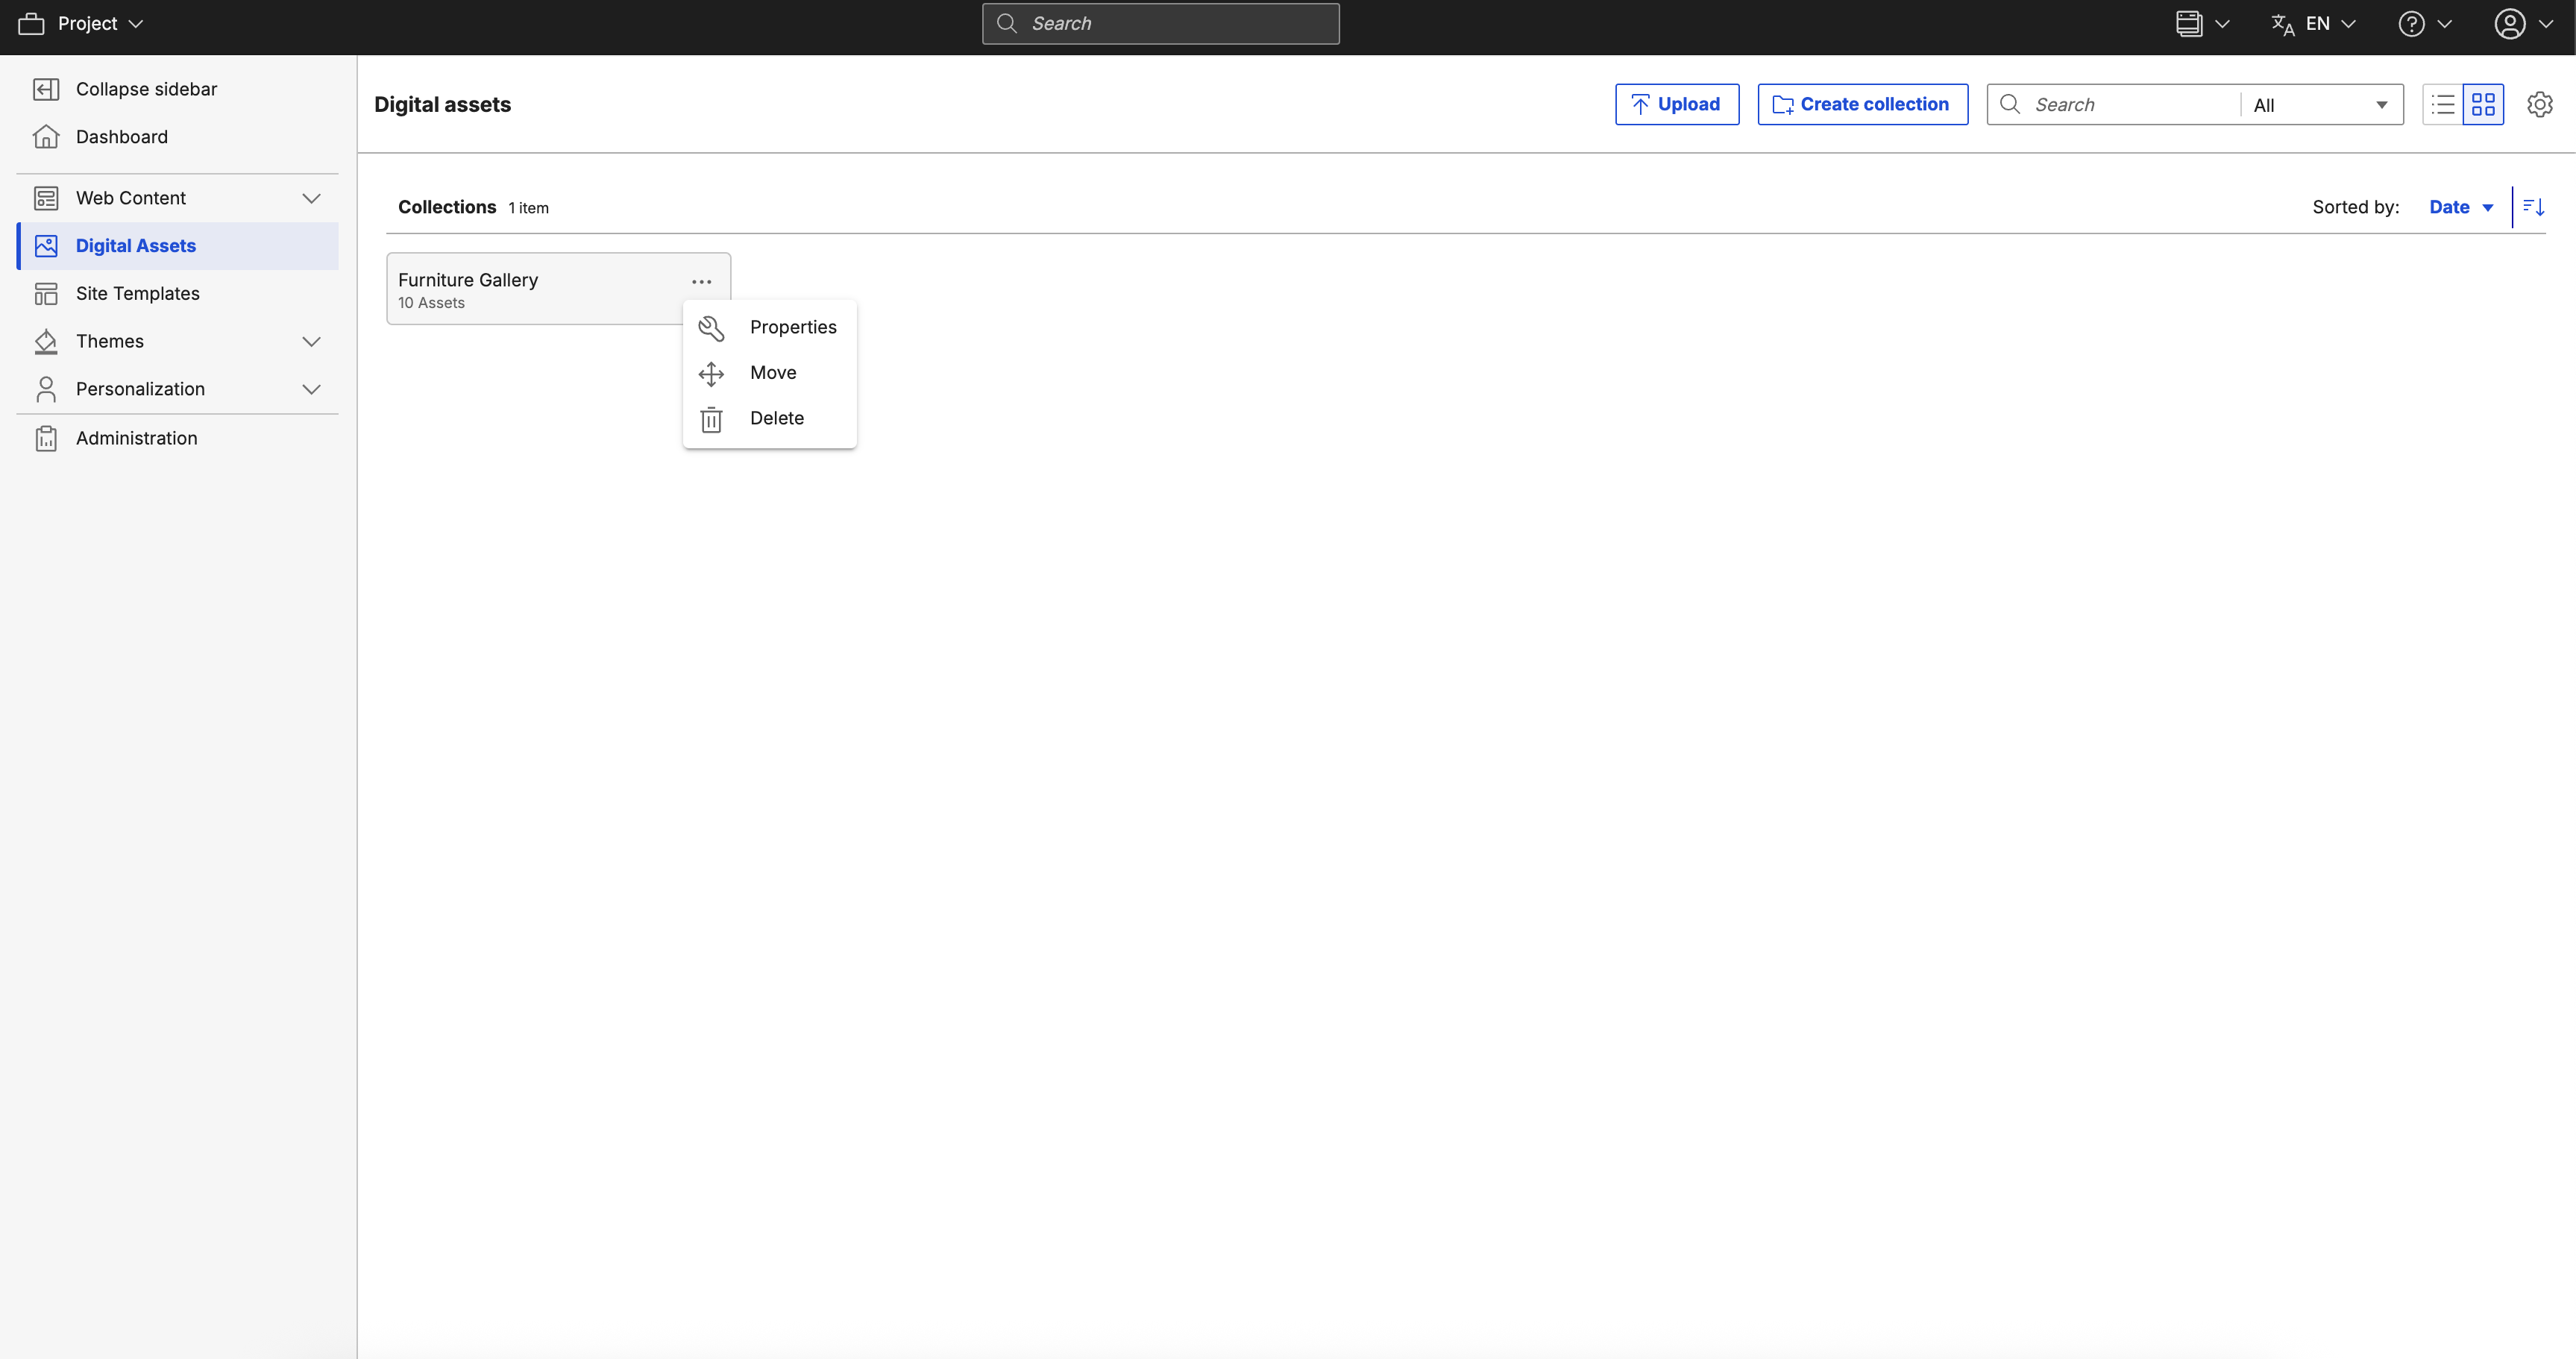Click the Create collection button
The image size is (2576, 1359).
[1862, 104]
